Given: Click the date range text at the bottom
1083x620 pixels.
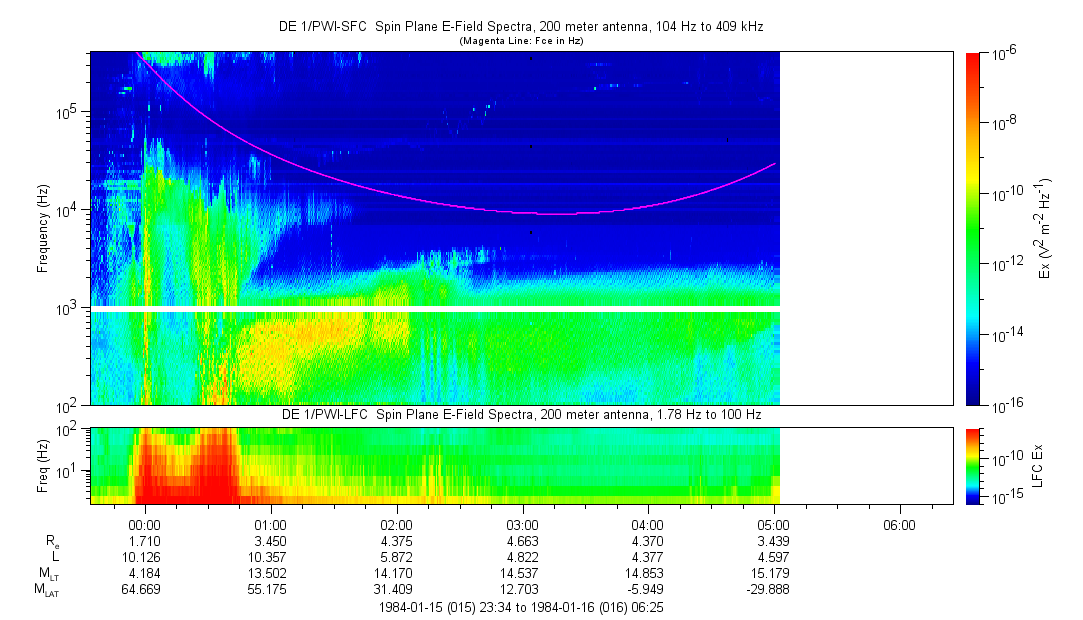Looking at the screenshot, I should click(520, 606).
